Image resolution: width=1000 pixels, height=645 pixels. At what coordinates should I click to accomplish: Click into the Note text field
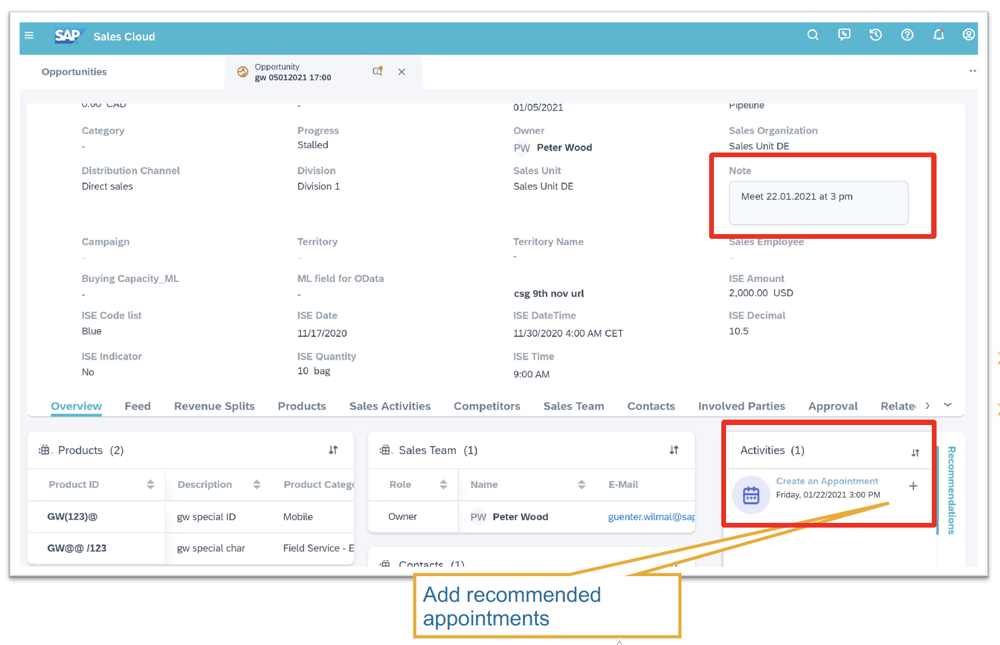click(x=818, y=203)
